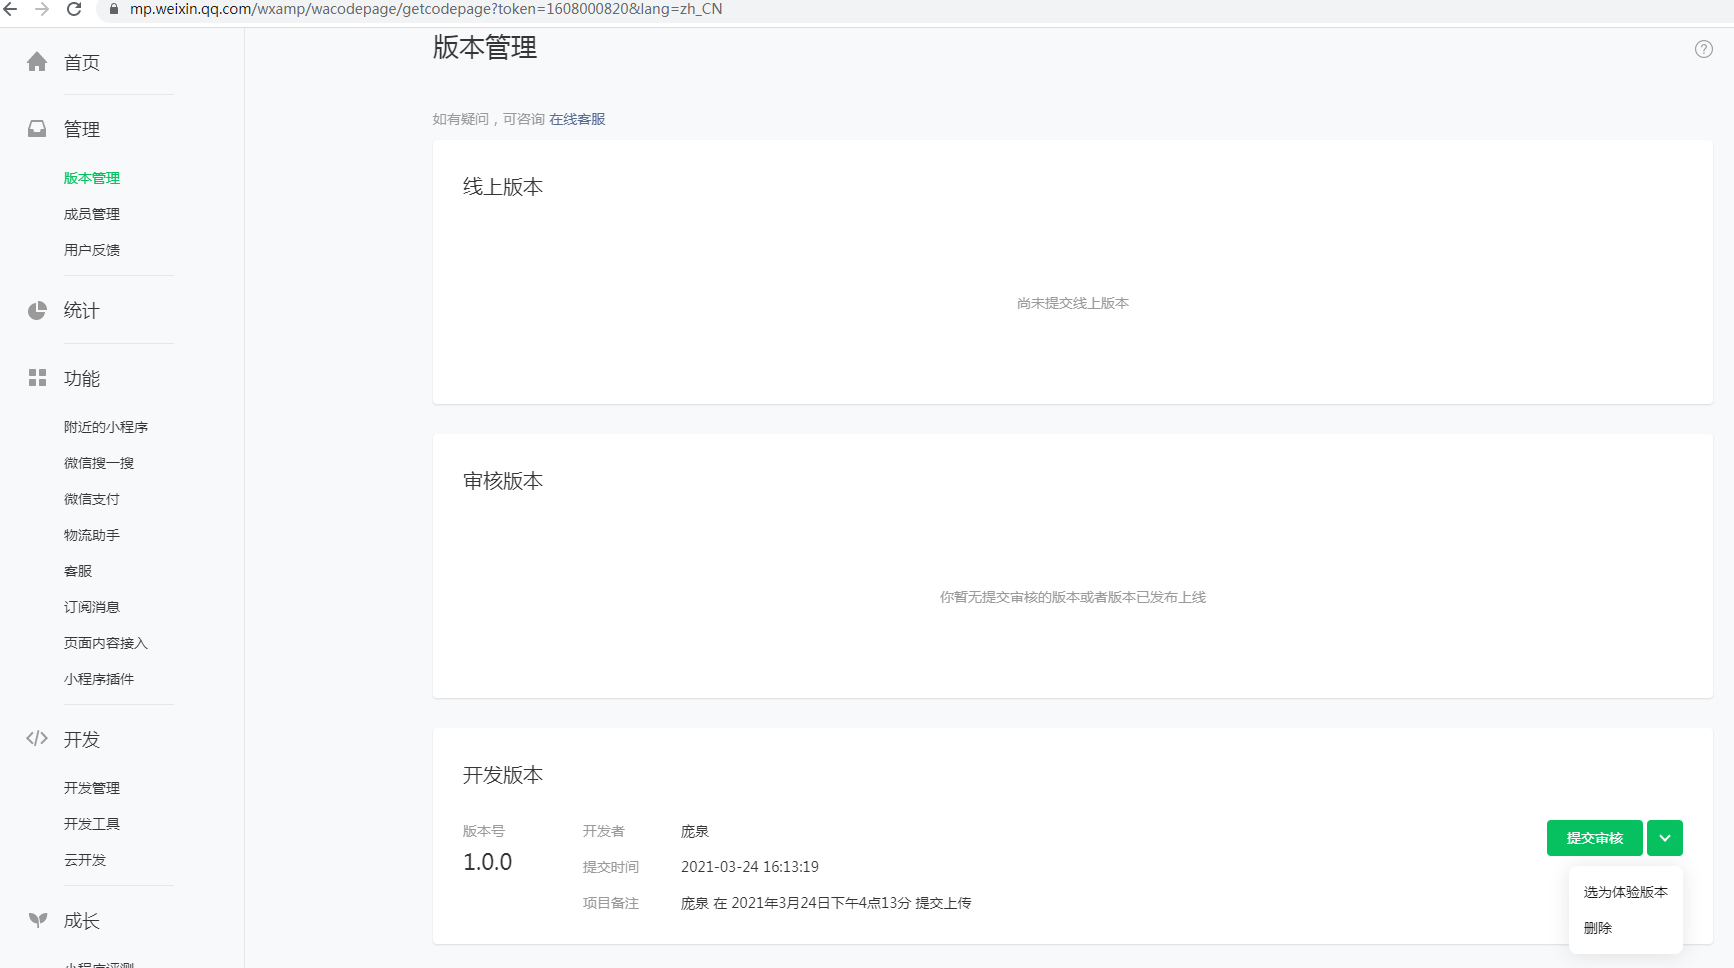Click the 开发 code brackets icon
The image size is (1734, 968).
tap(37, 739)
